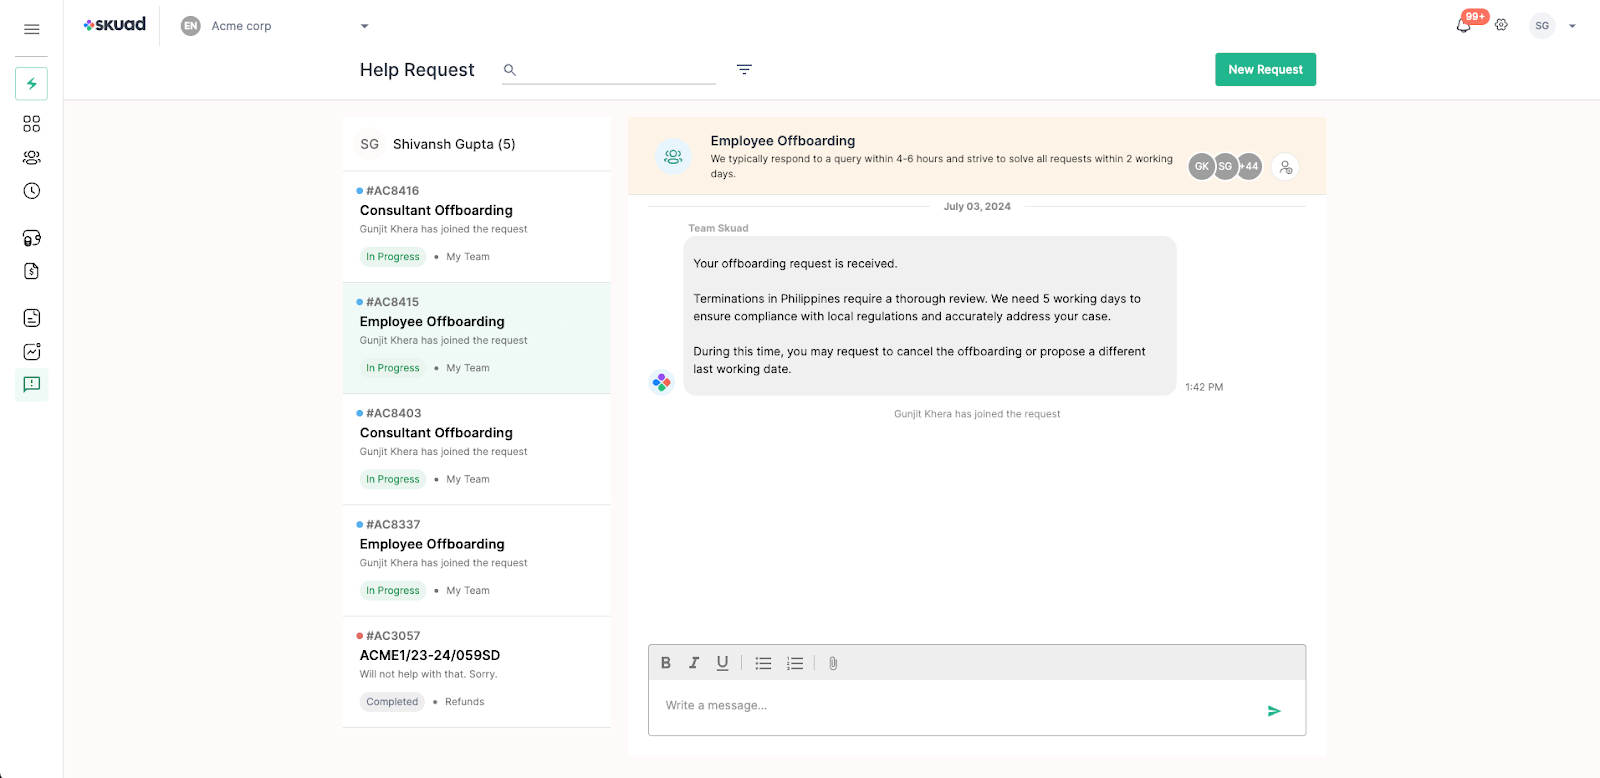Click My Team label on #AC8337
The width and height of the screenshot is (1600, 778).
point(468,591)
